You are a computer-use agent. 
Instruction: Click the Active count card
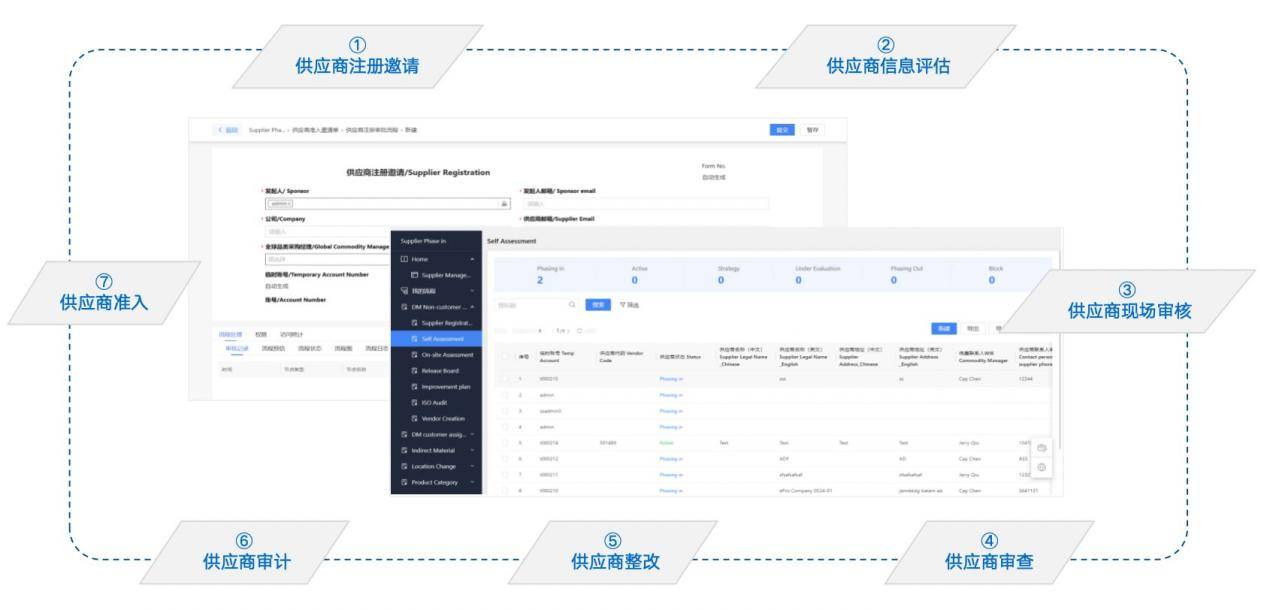pyautogui.click(x=639, y=275)
